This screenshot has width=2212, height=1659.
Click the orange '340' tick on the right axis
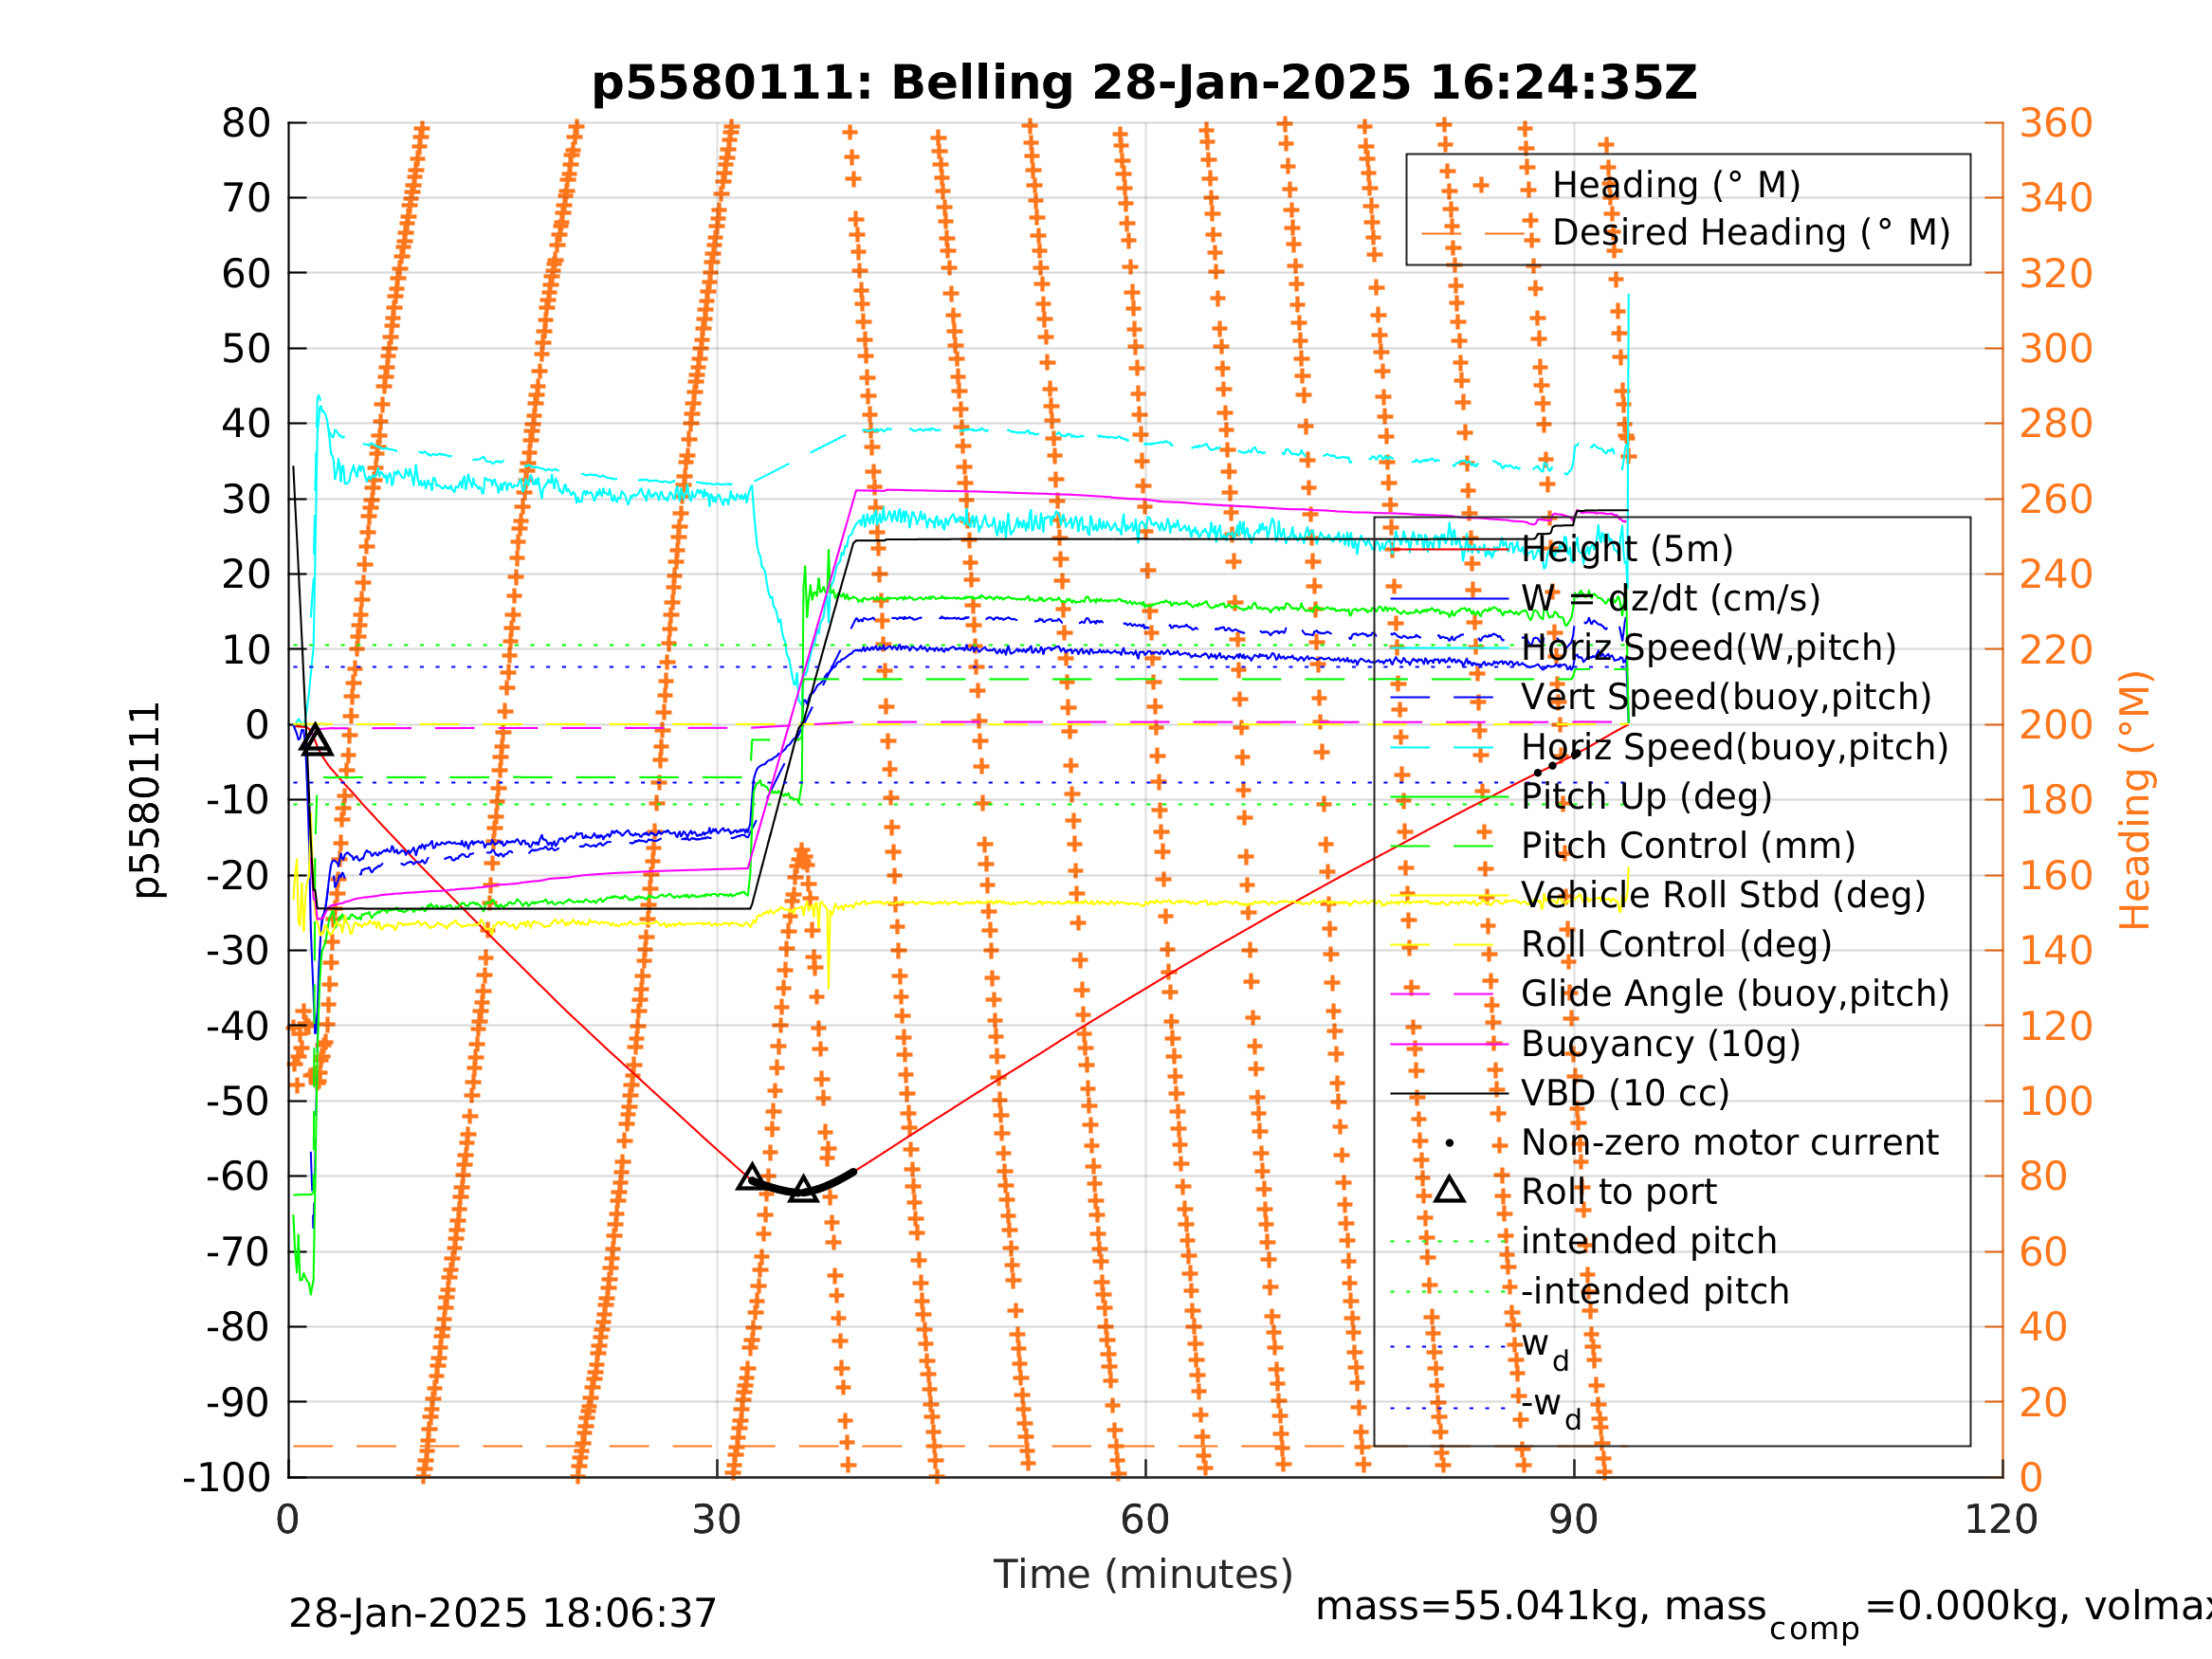point(2056,198)
